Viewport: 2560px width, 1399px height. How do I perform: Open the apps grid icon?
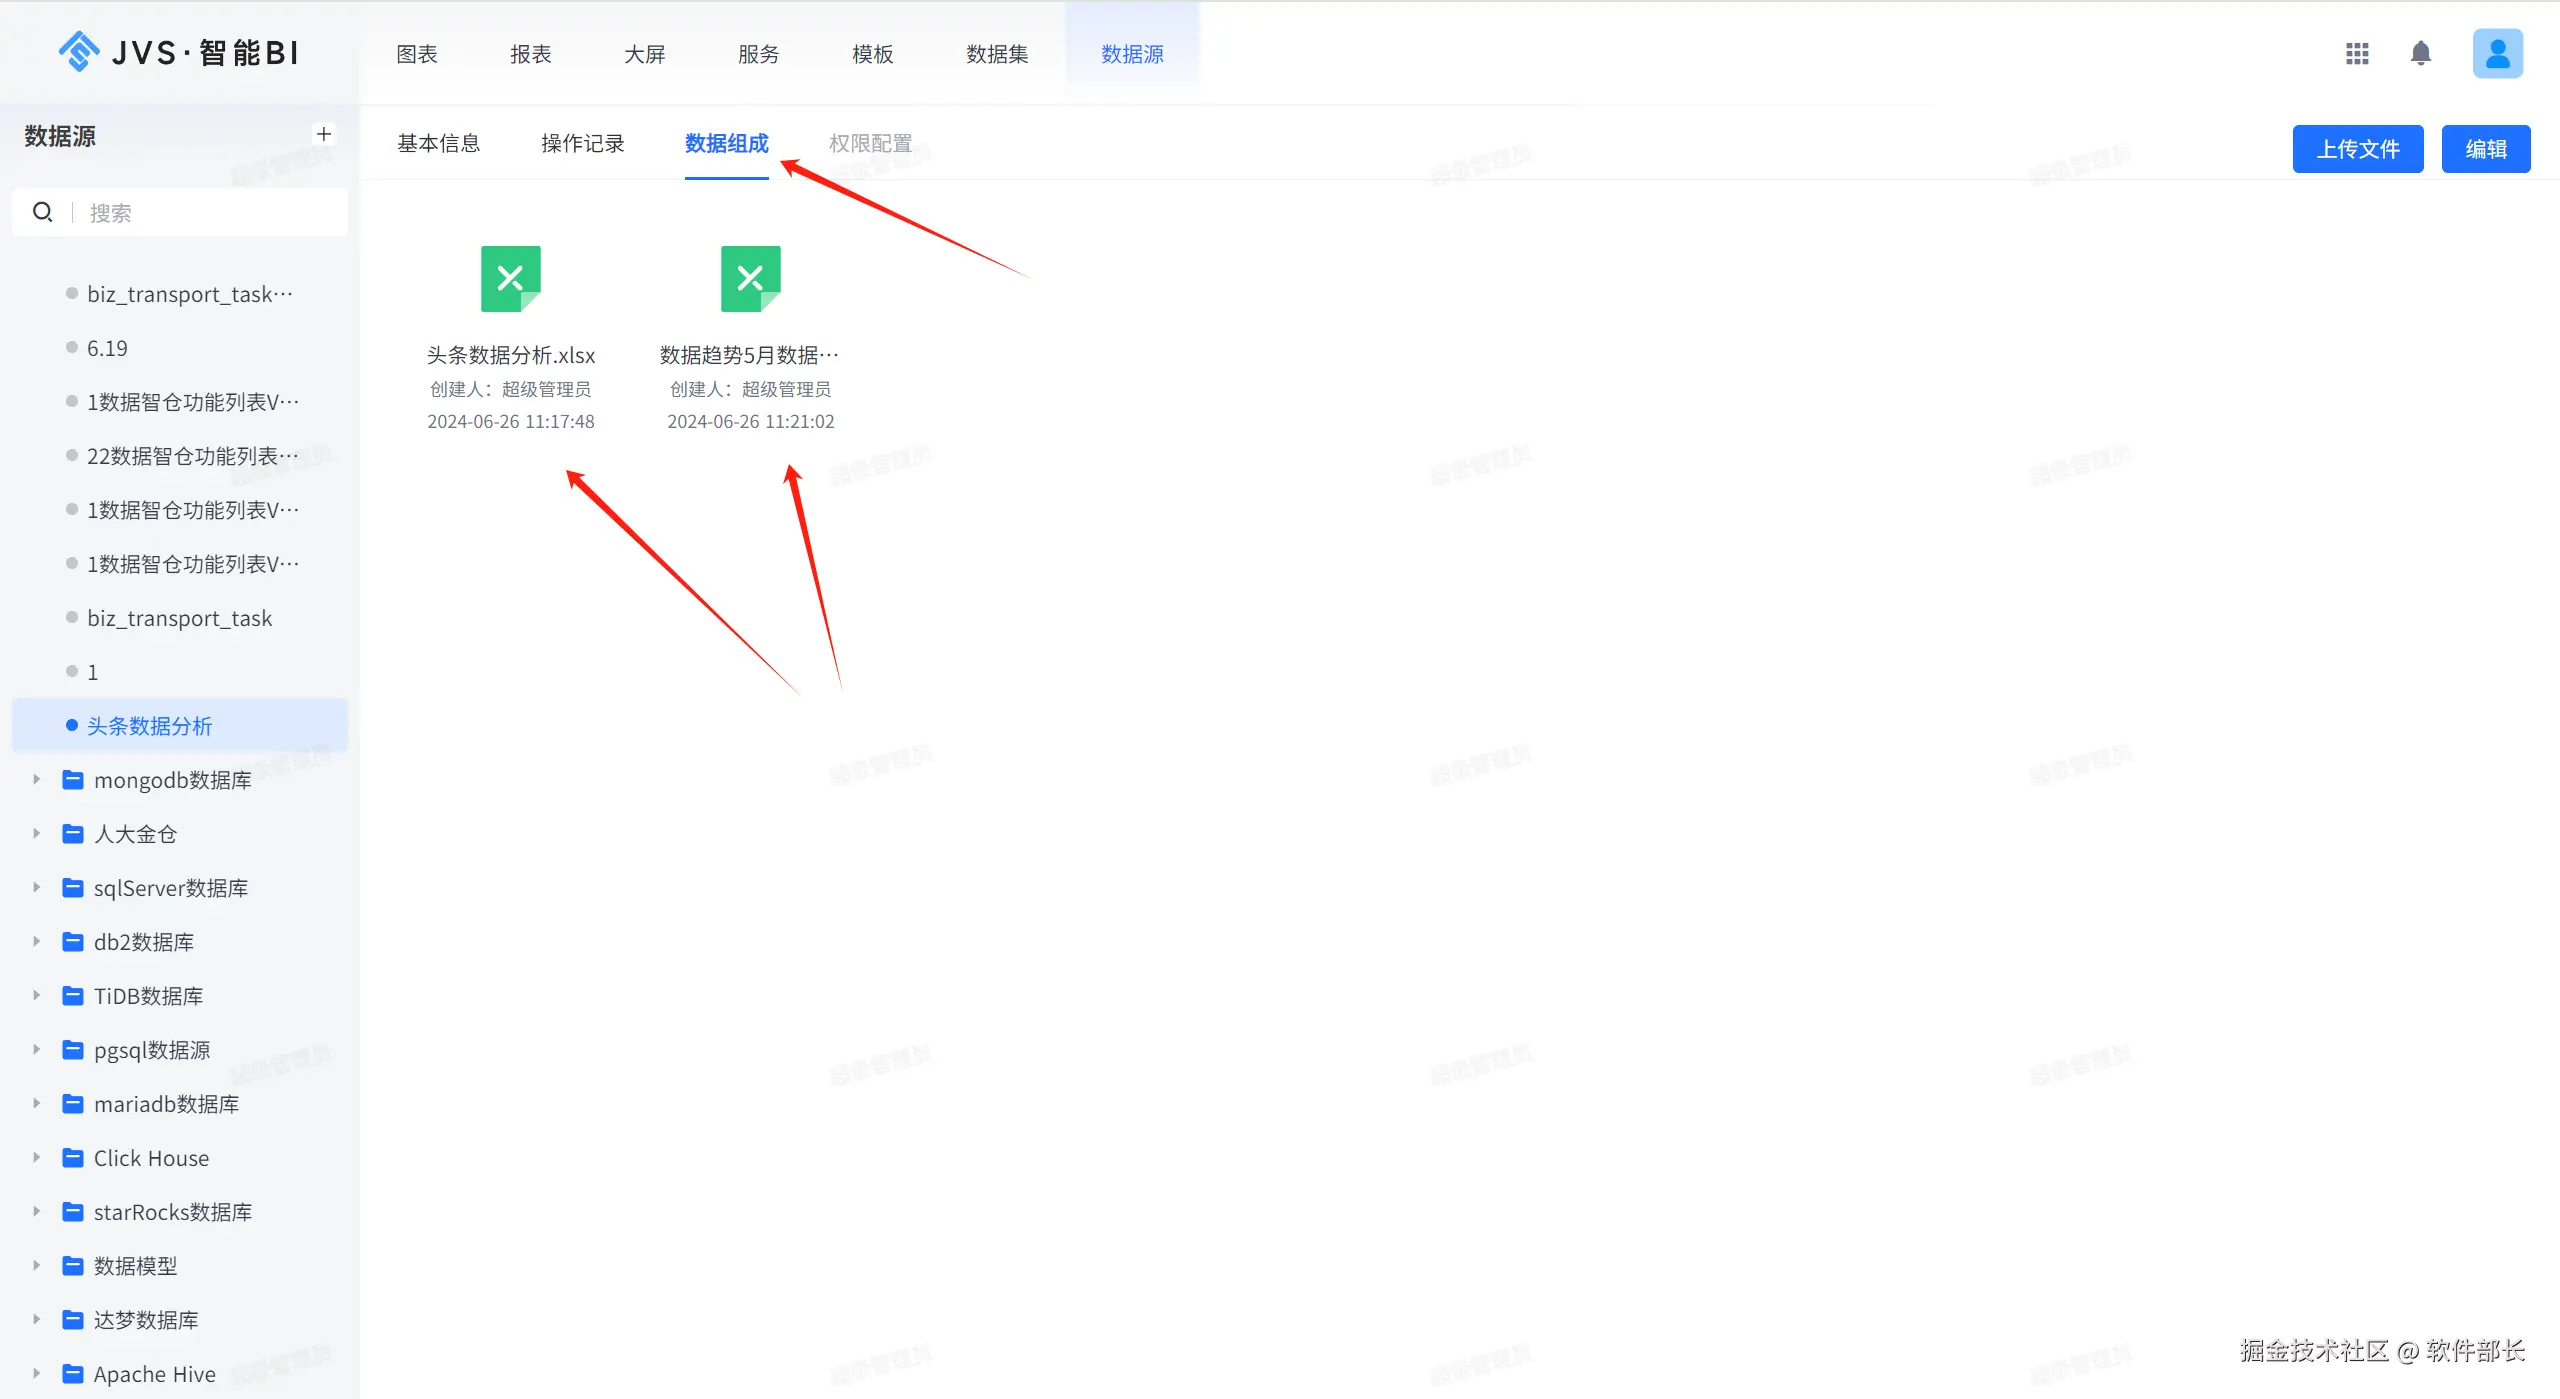2357,53
